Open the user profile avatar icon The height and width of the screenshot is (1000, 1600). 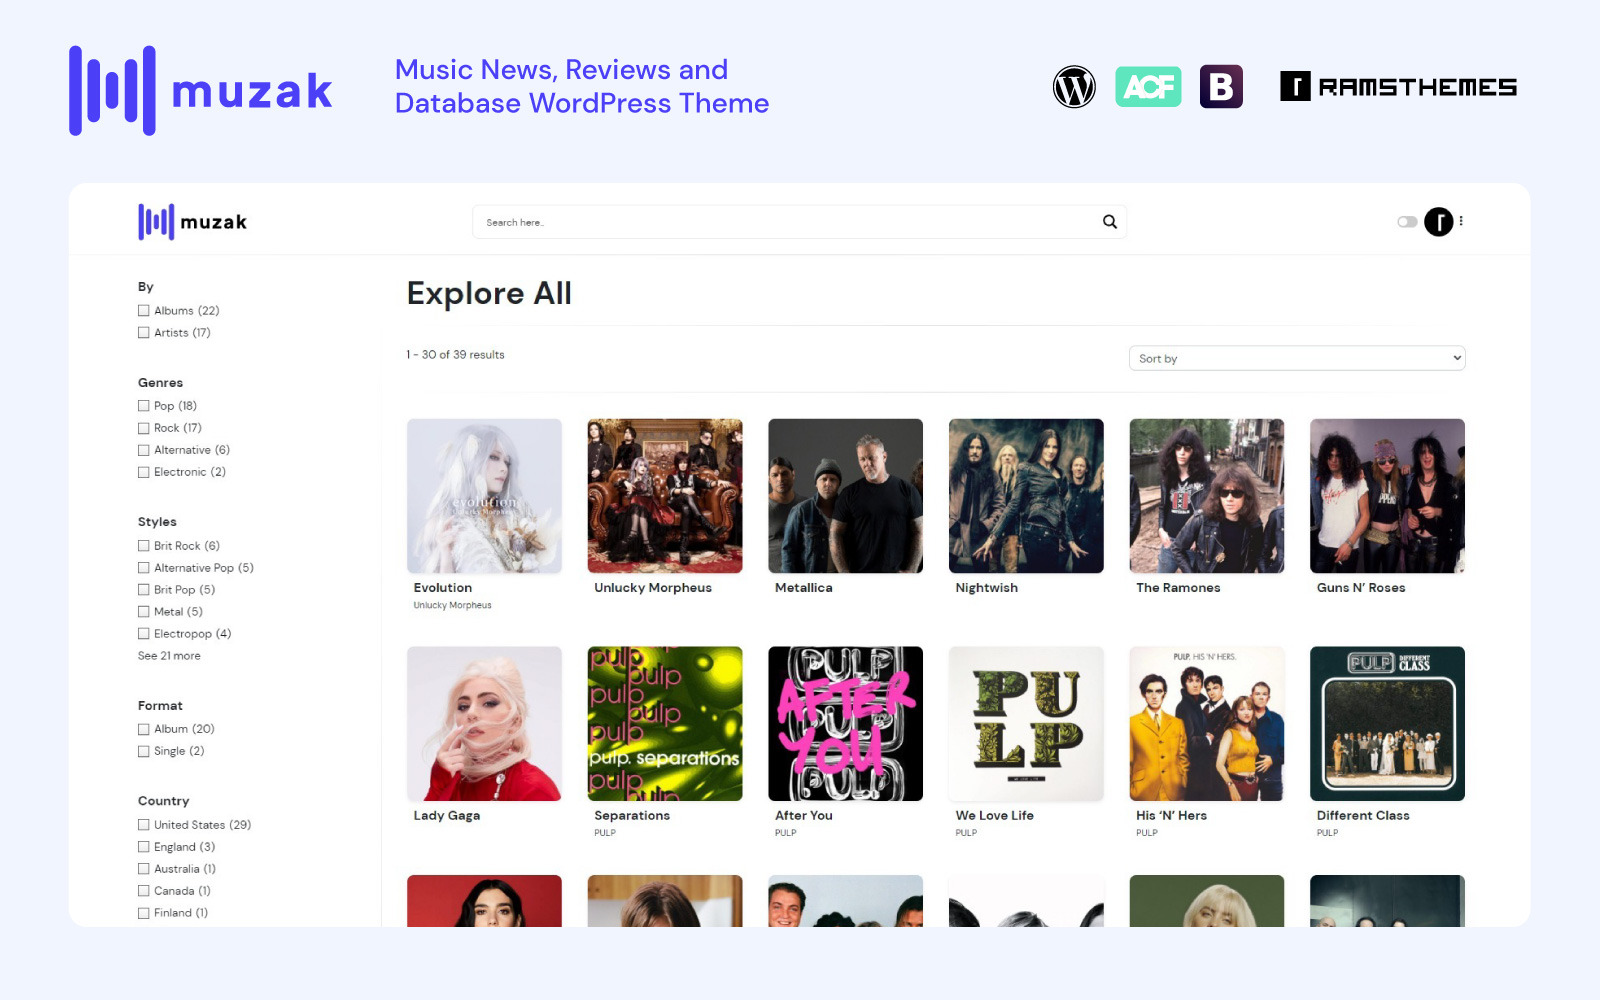pyautogui.click(x=1439, y=222)
